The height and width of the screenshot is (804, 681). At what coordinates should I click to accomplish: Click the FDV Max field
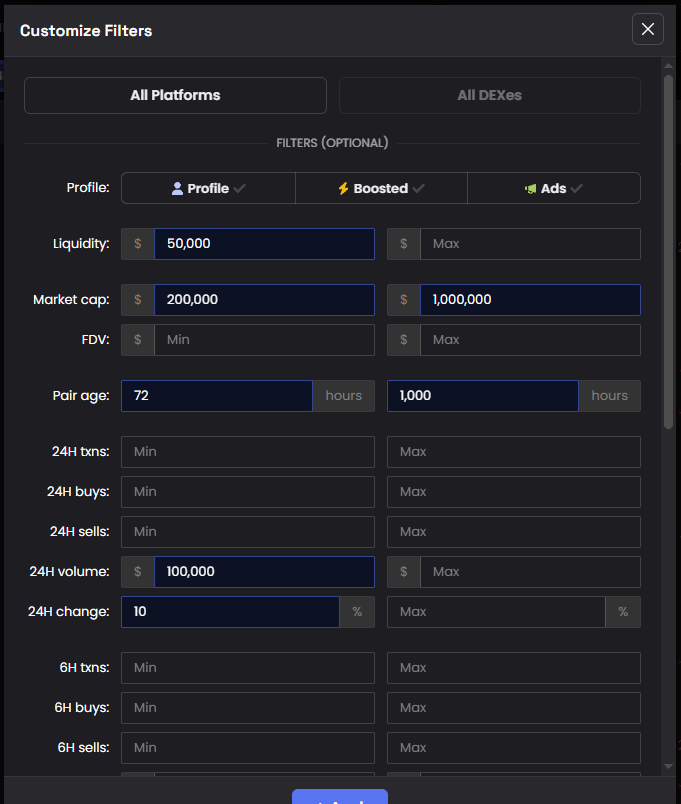(x=530, y=339)
